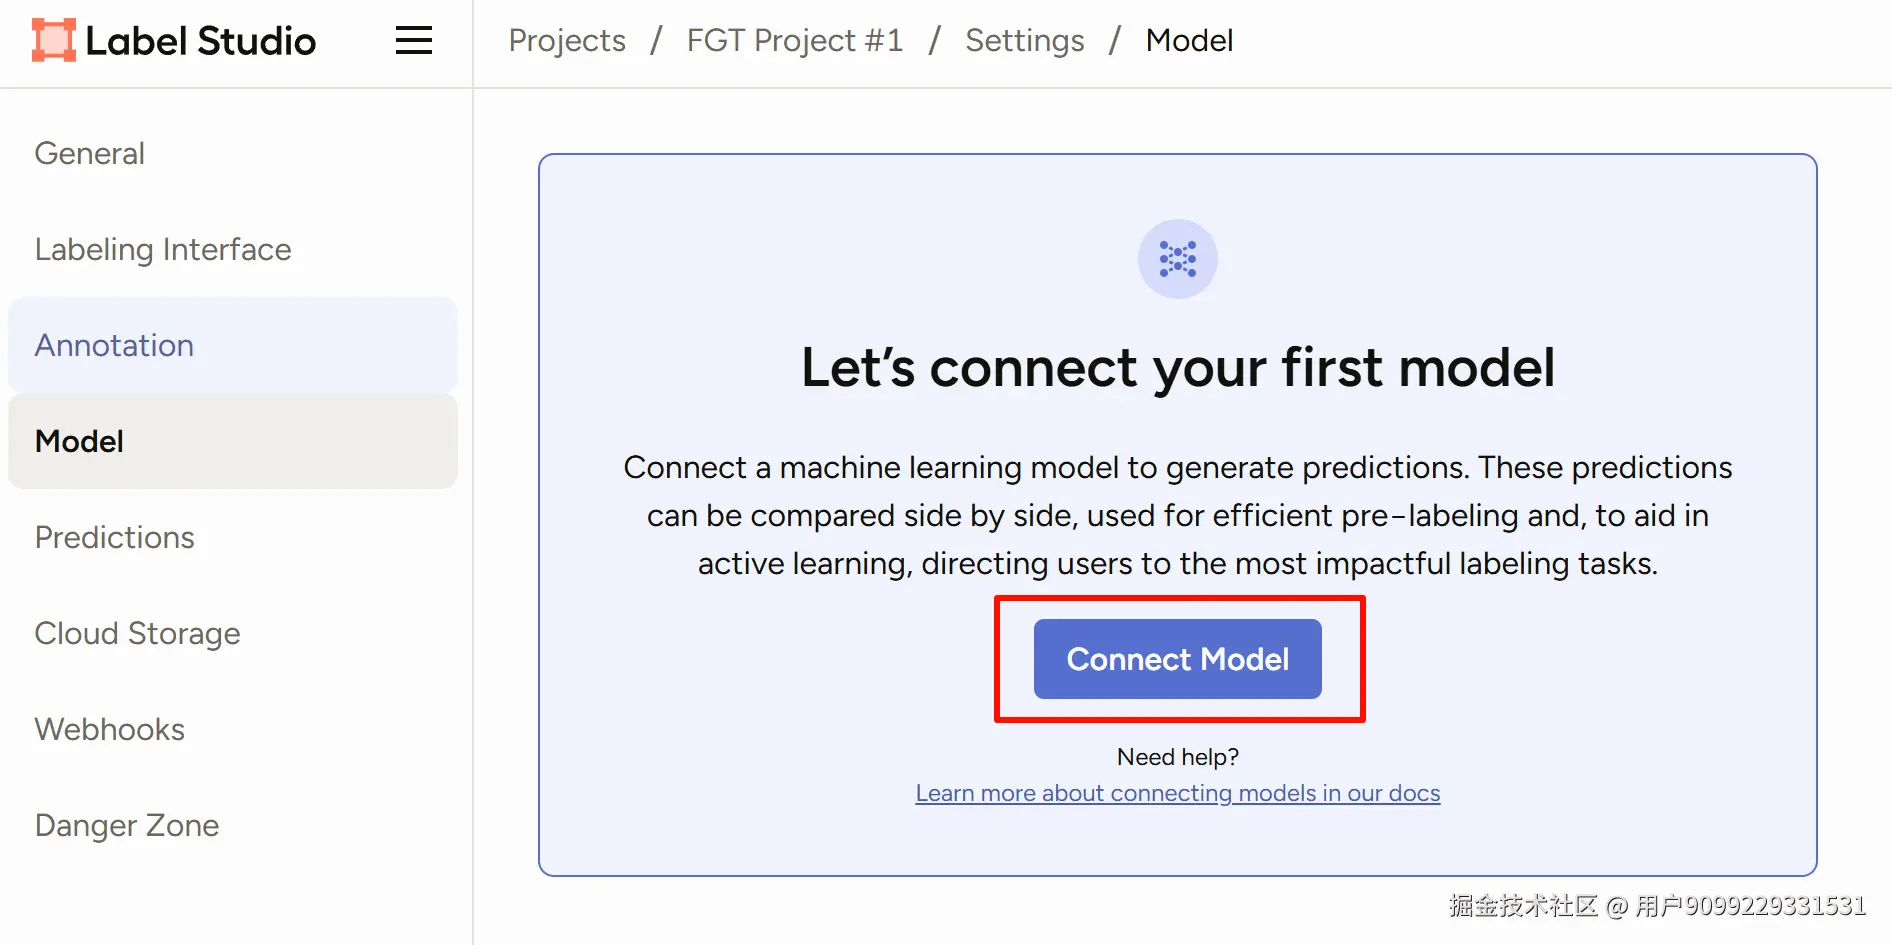Click the Model breadcrumb item
Viewport: 1892px width, 945px height.
pos(1188,41)
